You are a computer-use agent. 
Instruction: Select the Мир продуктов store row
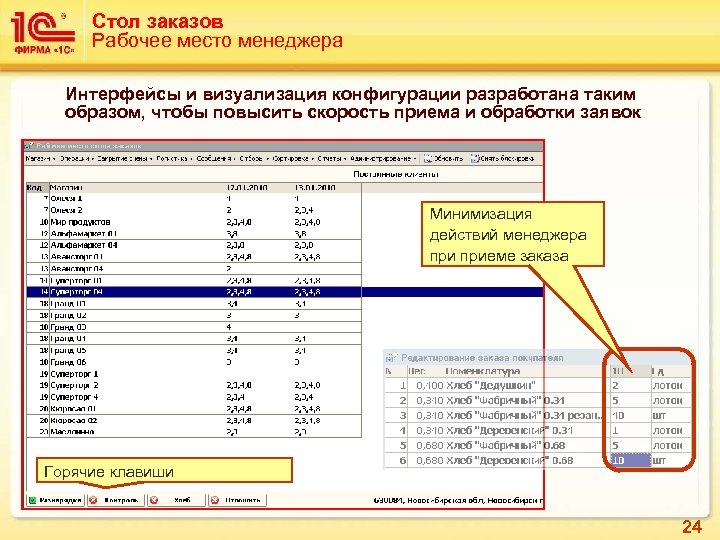[x=194, y=222]
